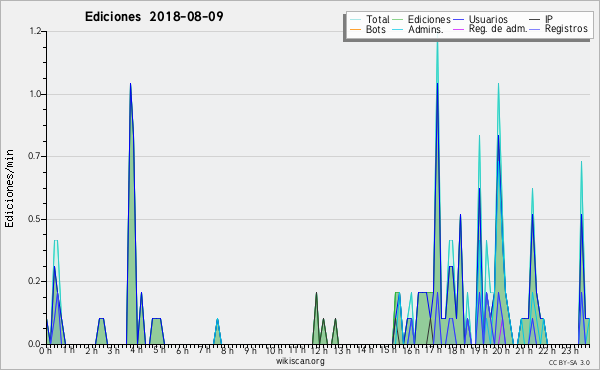This screenshot has width=600, height=370.
Task: Click the 'CC BY-SA 3.0' license text
Action: pos(569,363)
